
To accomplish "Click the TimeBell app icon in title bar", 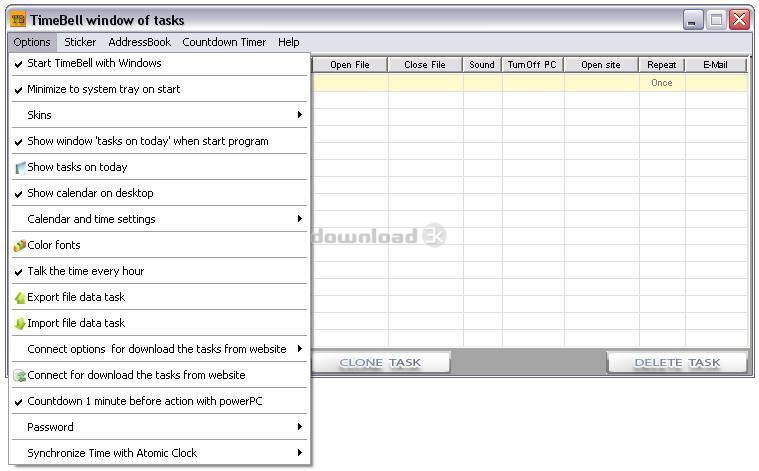I will tap(18, 20).
